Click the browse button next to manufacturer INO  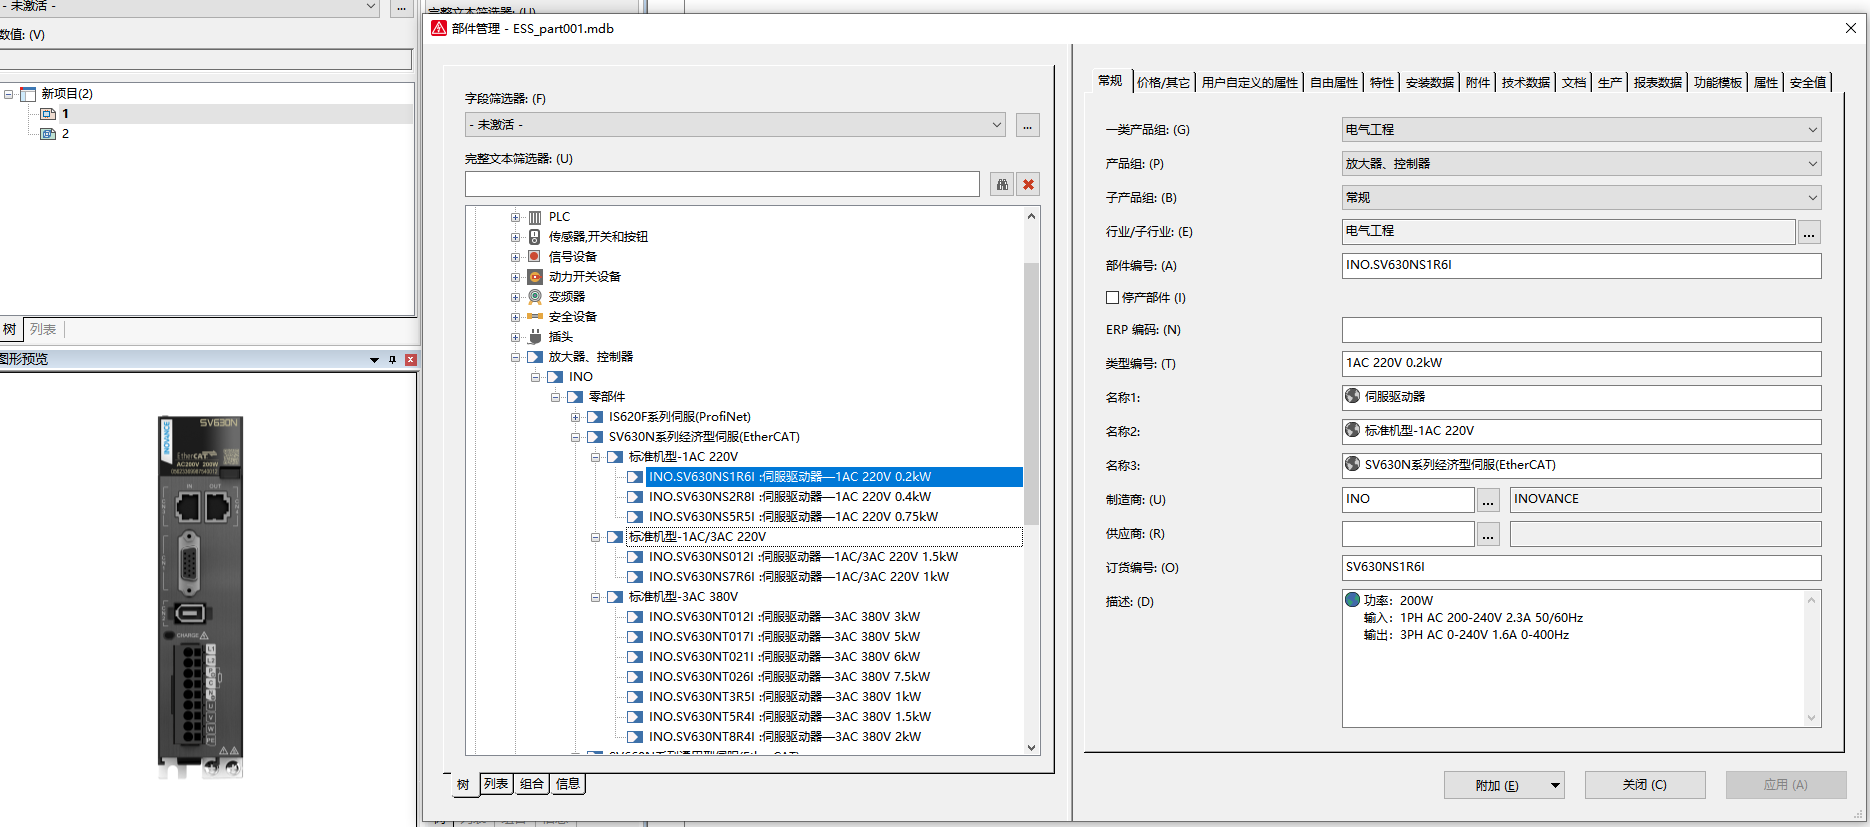[1488, 500]
